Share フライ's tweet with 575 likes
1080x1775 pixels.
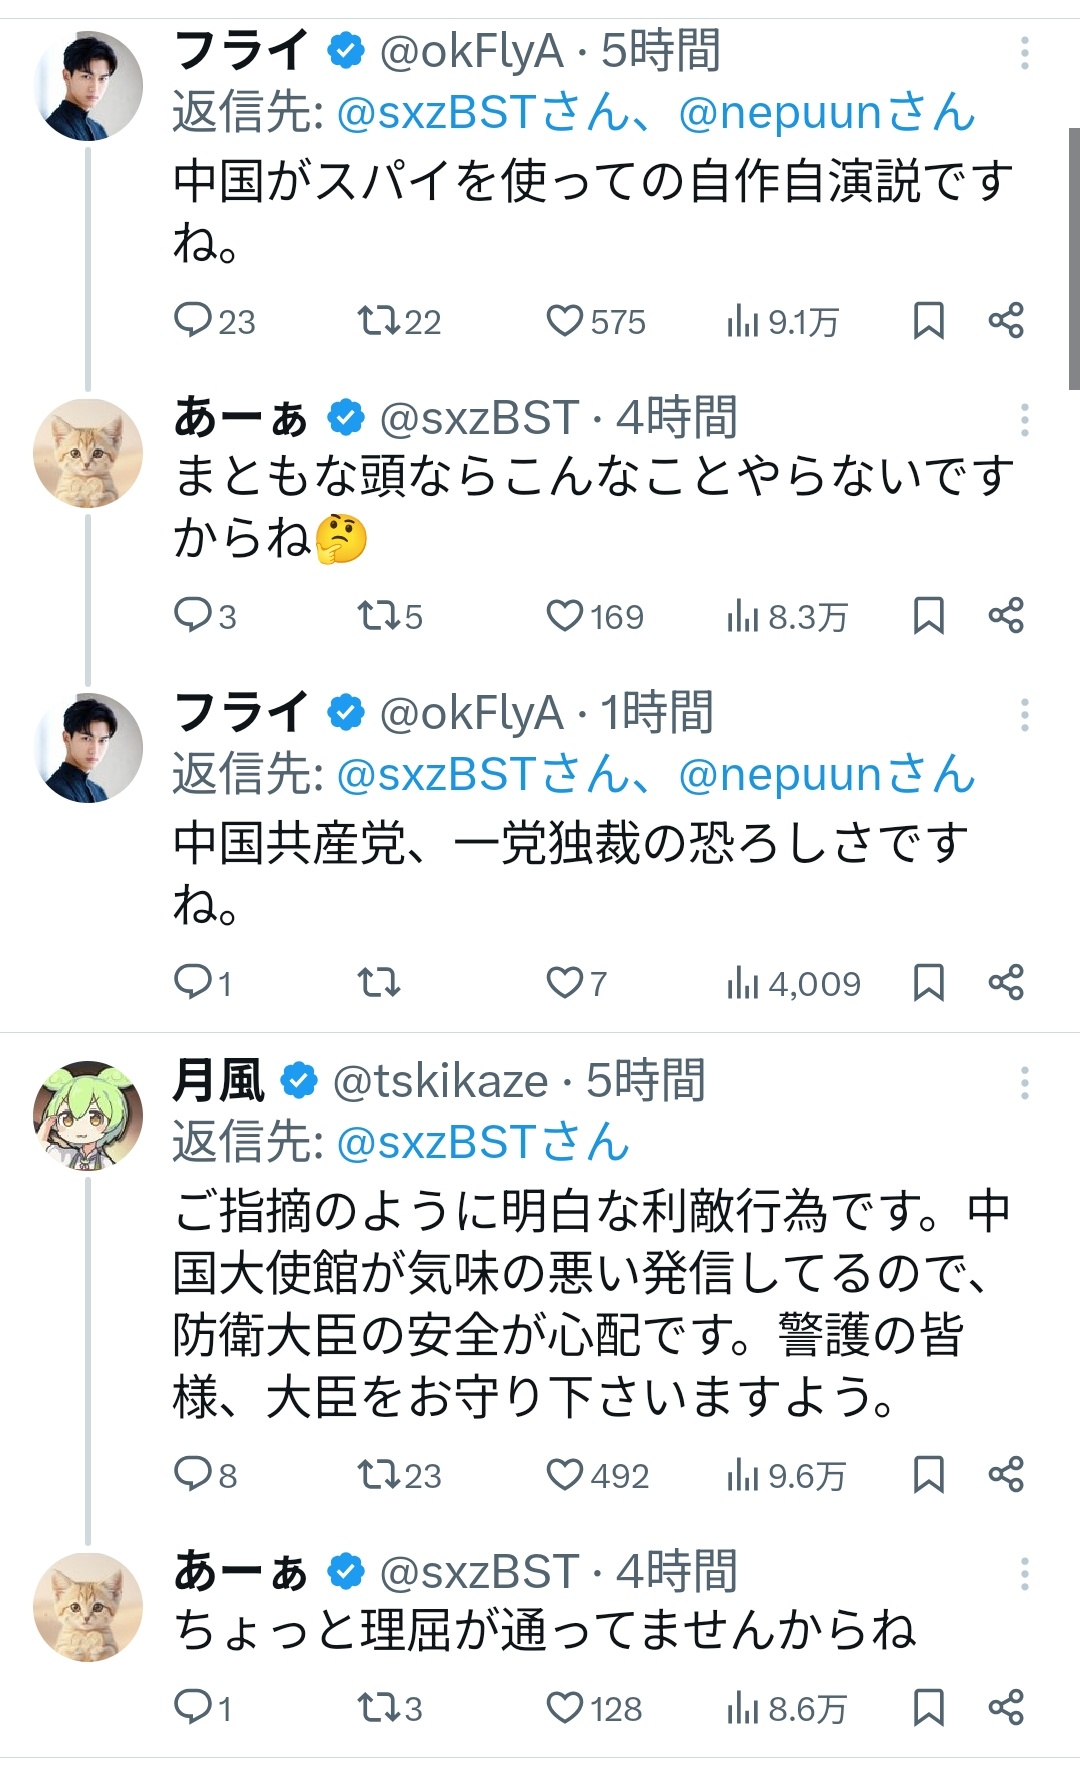coord(1005,321)
